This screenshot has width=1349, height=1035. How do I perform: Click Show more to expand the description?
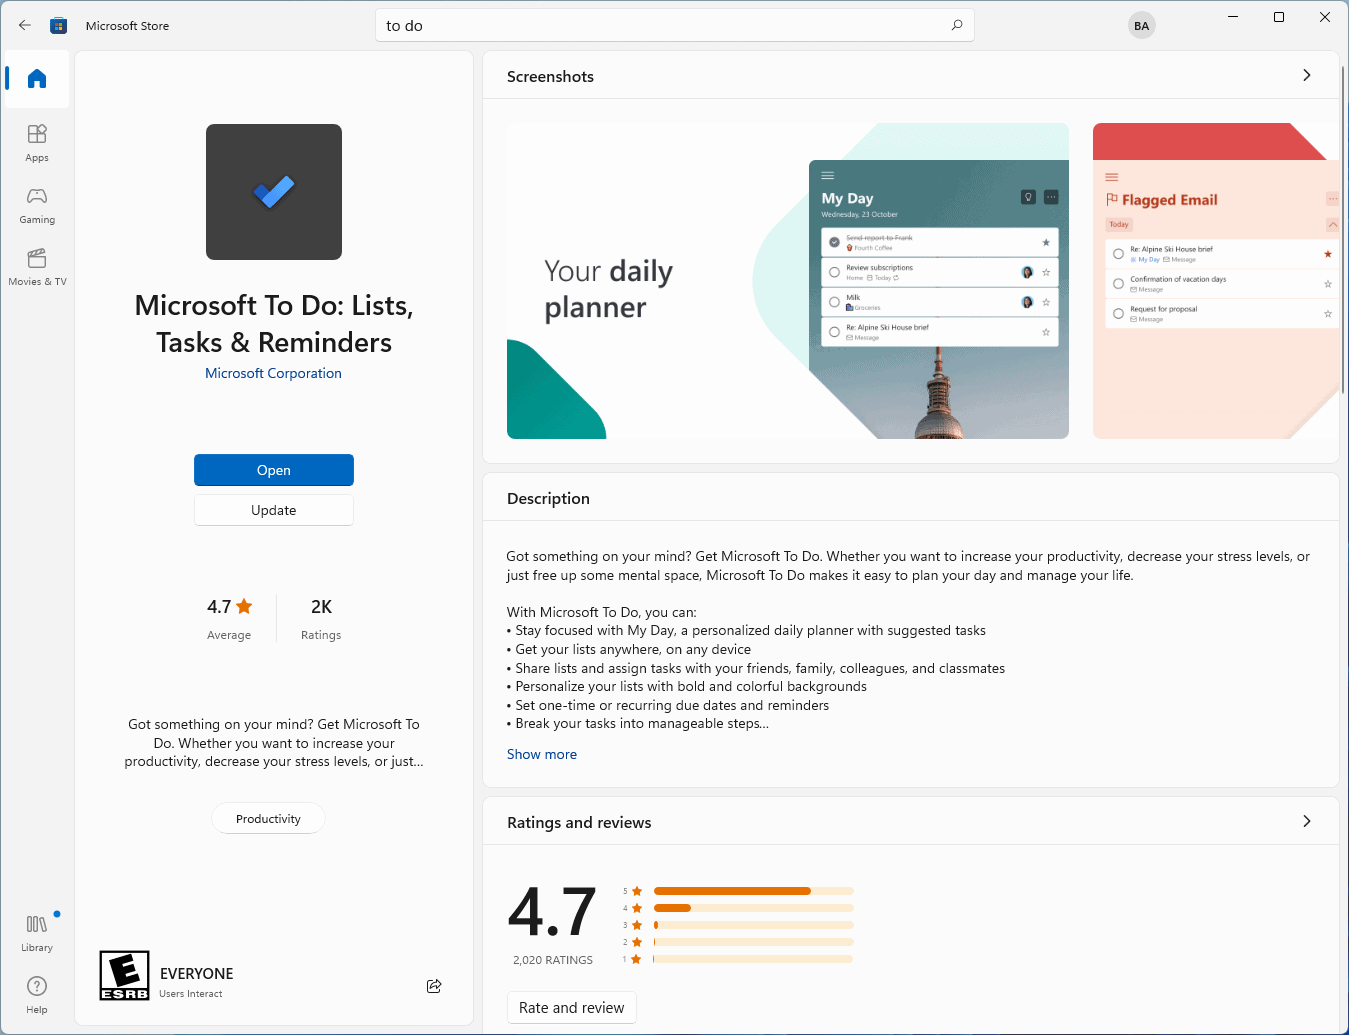541,754
